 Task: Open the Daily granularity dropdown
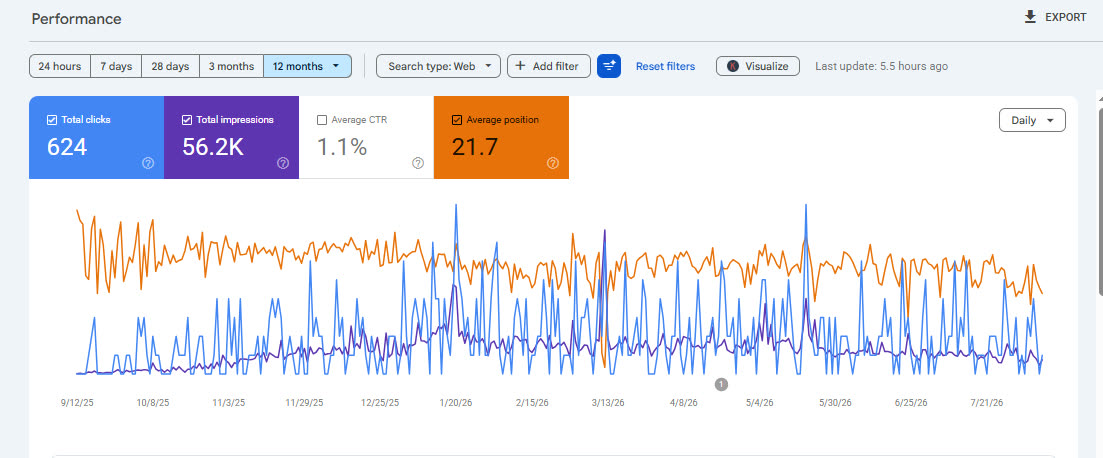(1032, 120)
